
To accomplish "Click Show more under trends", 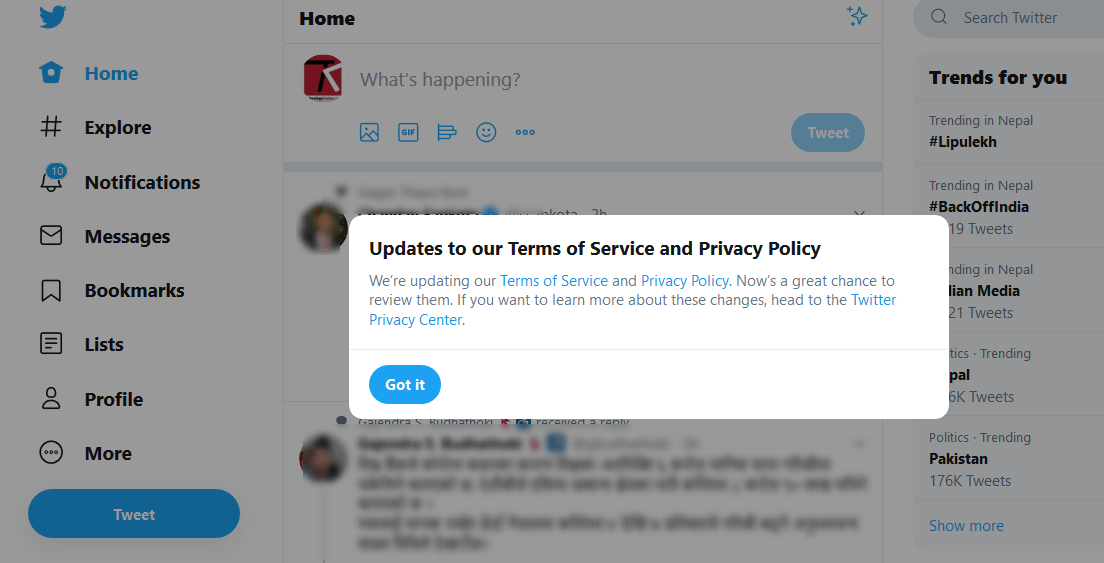I will click(x=966, y=525).
